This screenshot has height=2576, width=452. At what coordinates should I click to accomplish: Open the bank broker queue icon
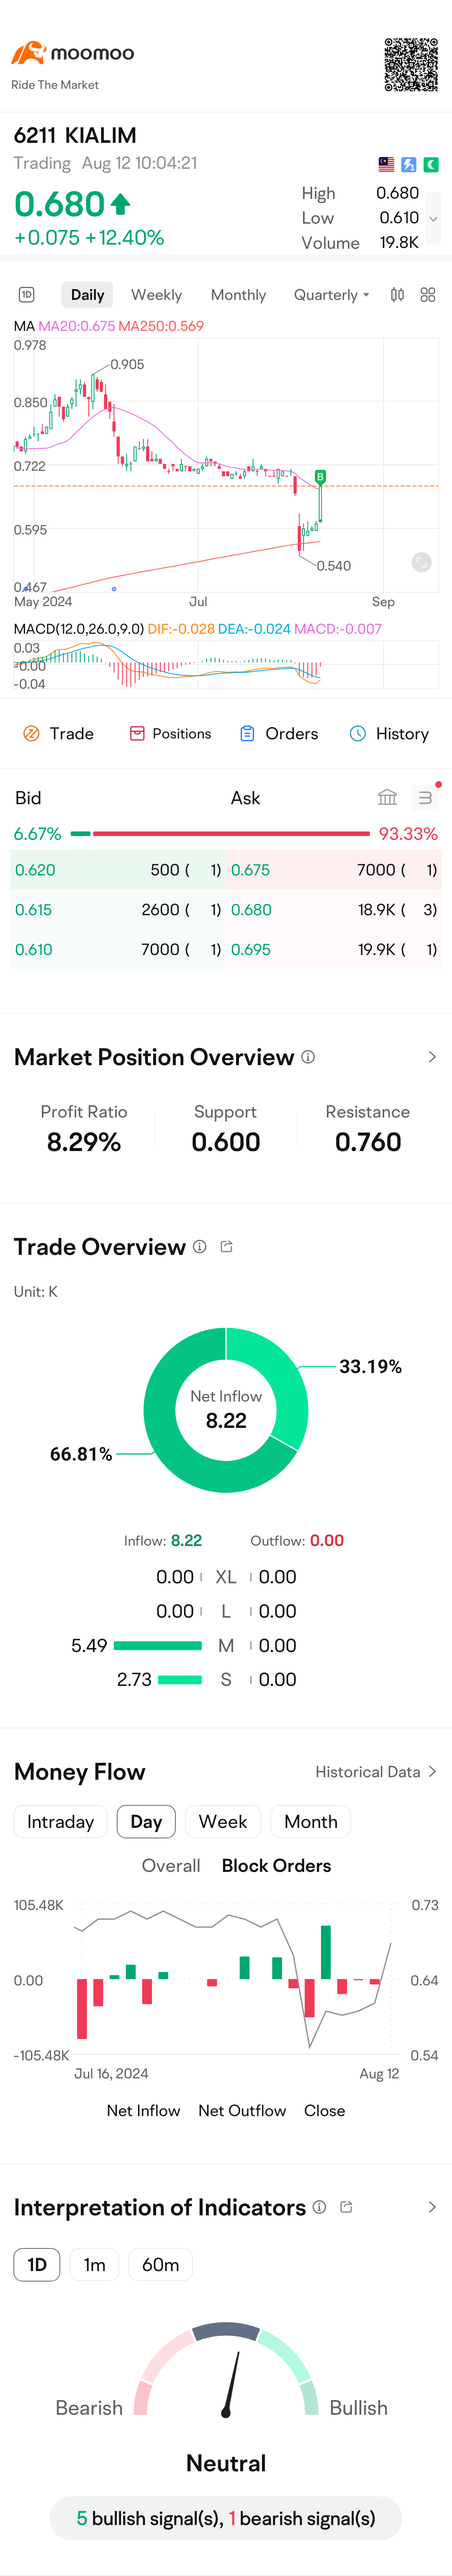388,797
